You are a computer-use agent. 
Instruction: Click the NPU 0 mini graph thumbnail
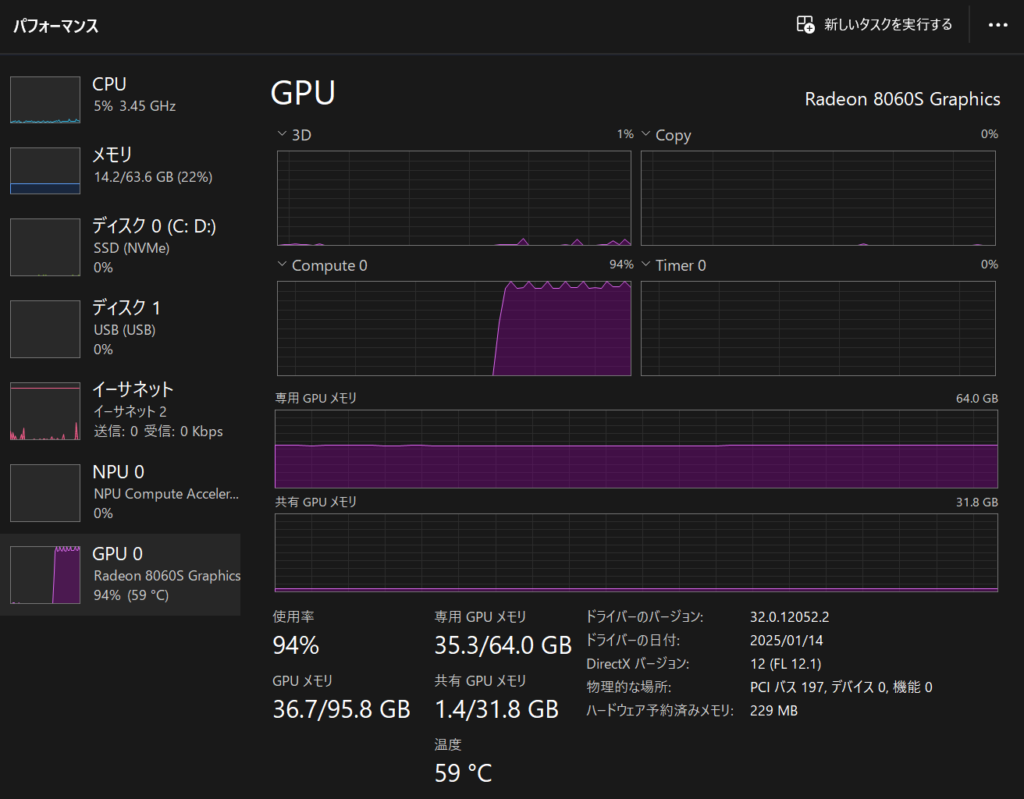click(45, 493)
